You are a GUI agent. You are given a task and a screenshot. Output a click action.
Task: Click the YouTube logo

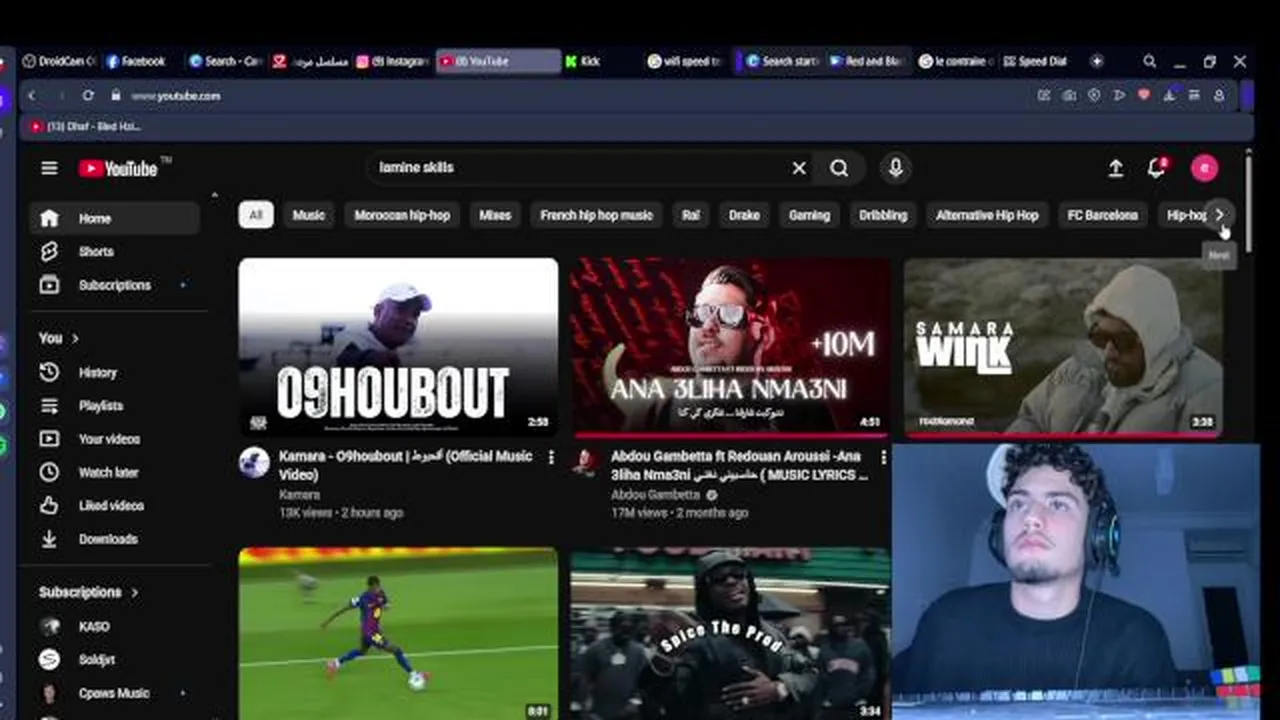tap(119, 168)
